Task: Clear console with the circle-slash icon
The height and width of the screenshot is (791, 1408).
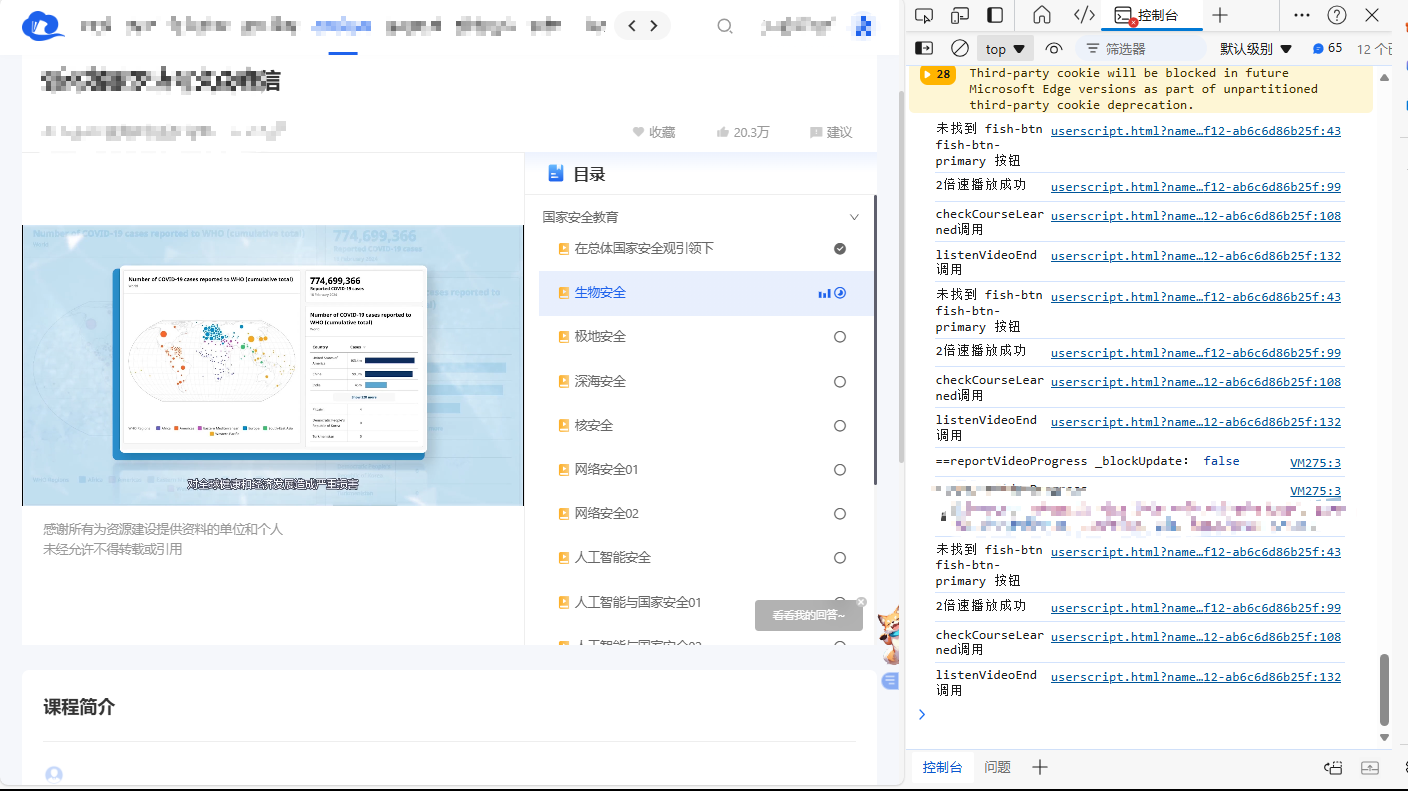Action: click(x=960, y=48)
